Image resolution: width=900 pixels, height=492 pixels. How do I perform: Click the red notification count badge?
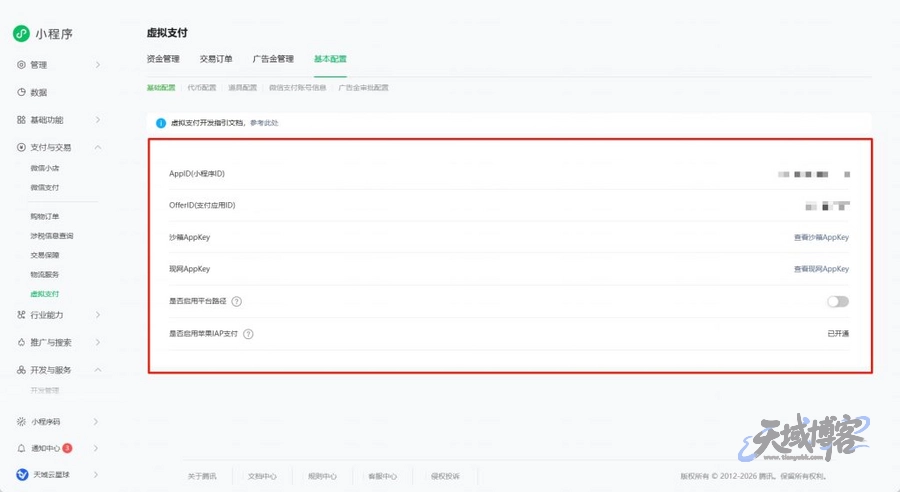click(67, 448)
